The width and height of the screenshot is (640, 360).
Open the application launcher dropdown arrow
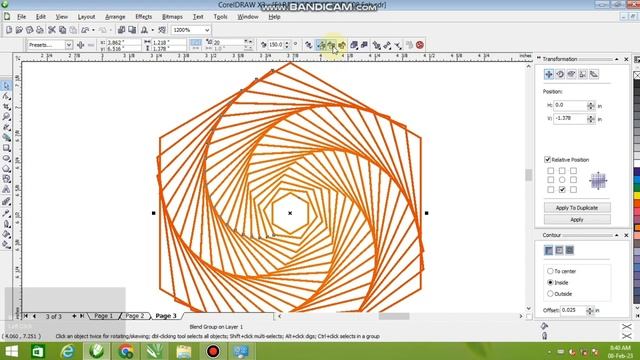click(153, 30)
